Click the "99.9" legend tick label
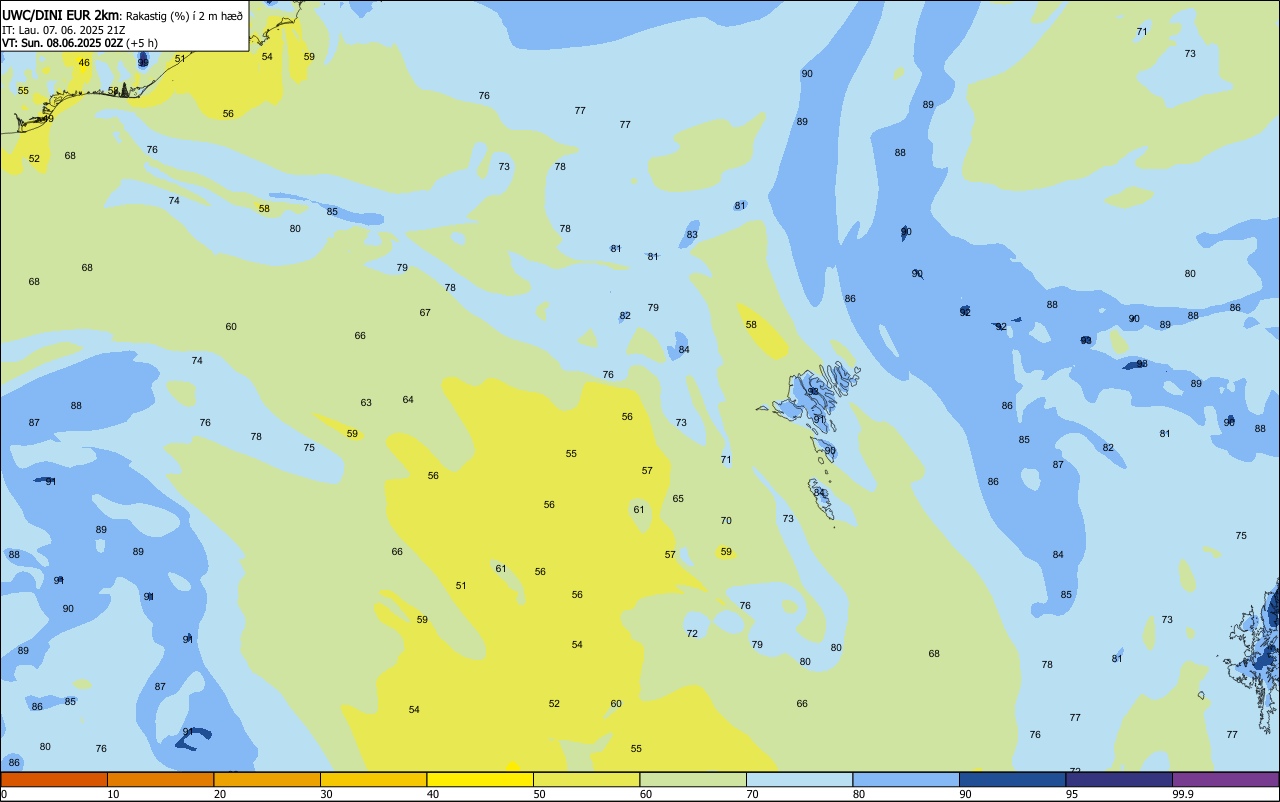The image size is (1280, 802). (x=1183, y=794)
